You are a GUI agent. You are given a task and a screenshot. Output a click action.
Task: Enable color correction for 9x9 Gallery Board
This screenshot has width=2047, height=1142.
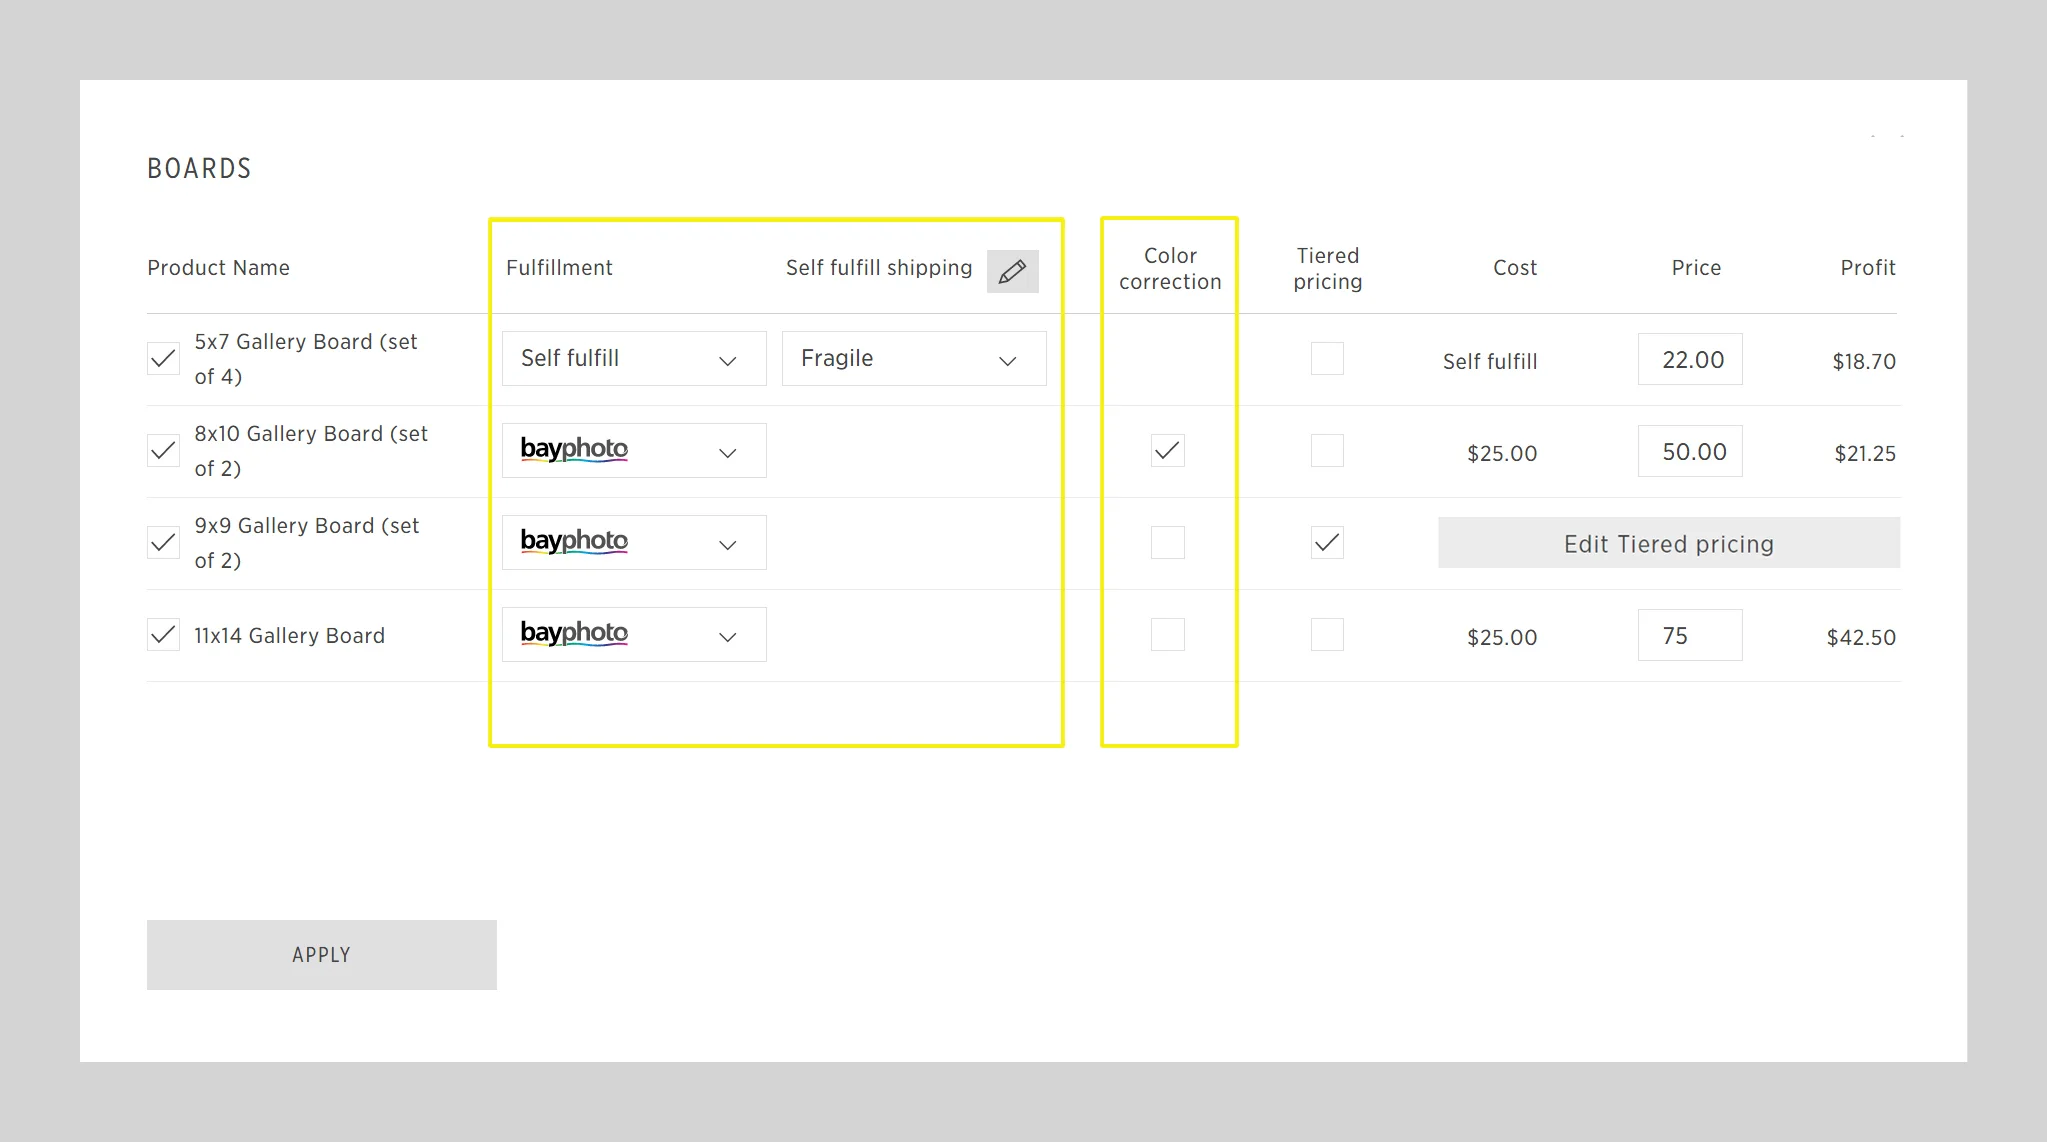click(1167, 542)
